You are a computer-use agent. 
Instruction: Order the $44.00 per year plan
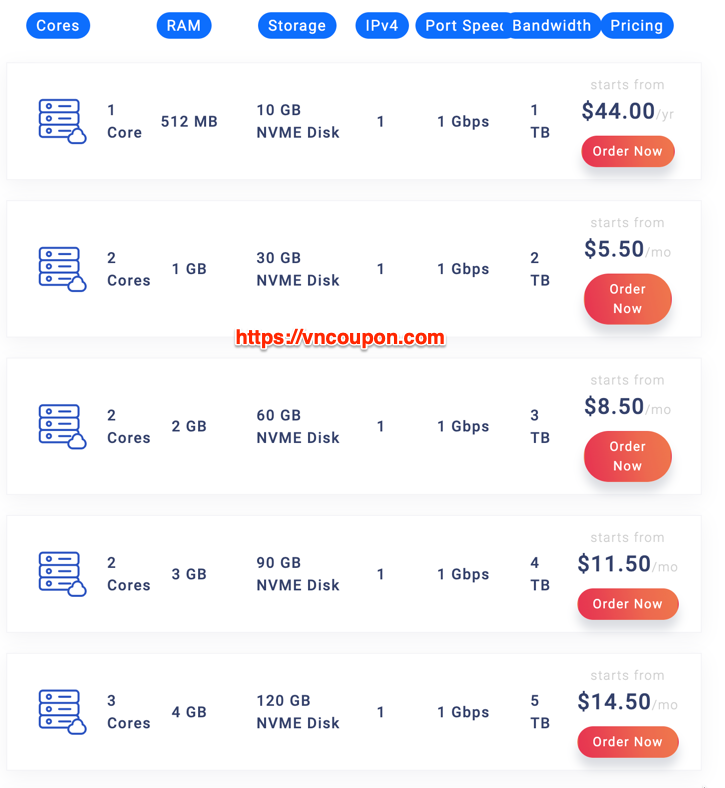click(628, 151)
